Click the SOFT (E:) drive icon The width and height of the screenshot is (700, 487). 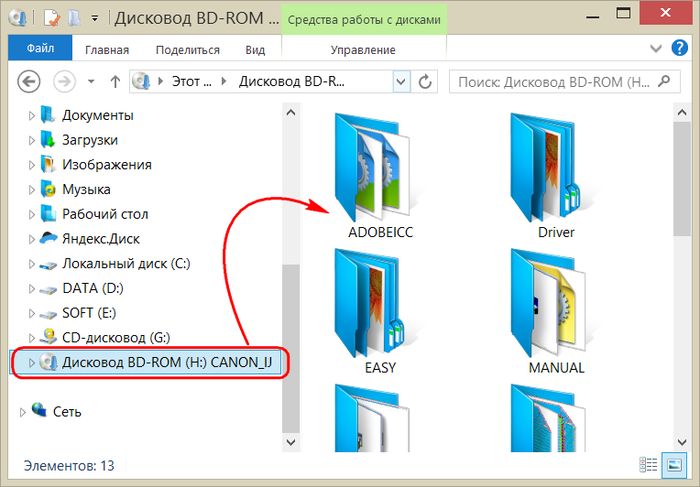47,314
